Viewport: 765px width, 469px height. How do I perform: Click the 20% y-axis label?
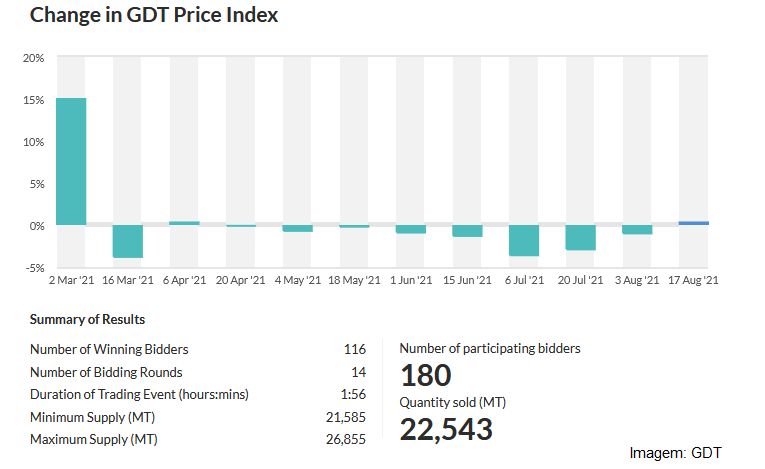(x=33, y=58)
